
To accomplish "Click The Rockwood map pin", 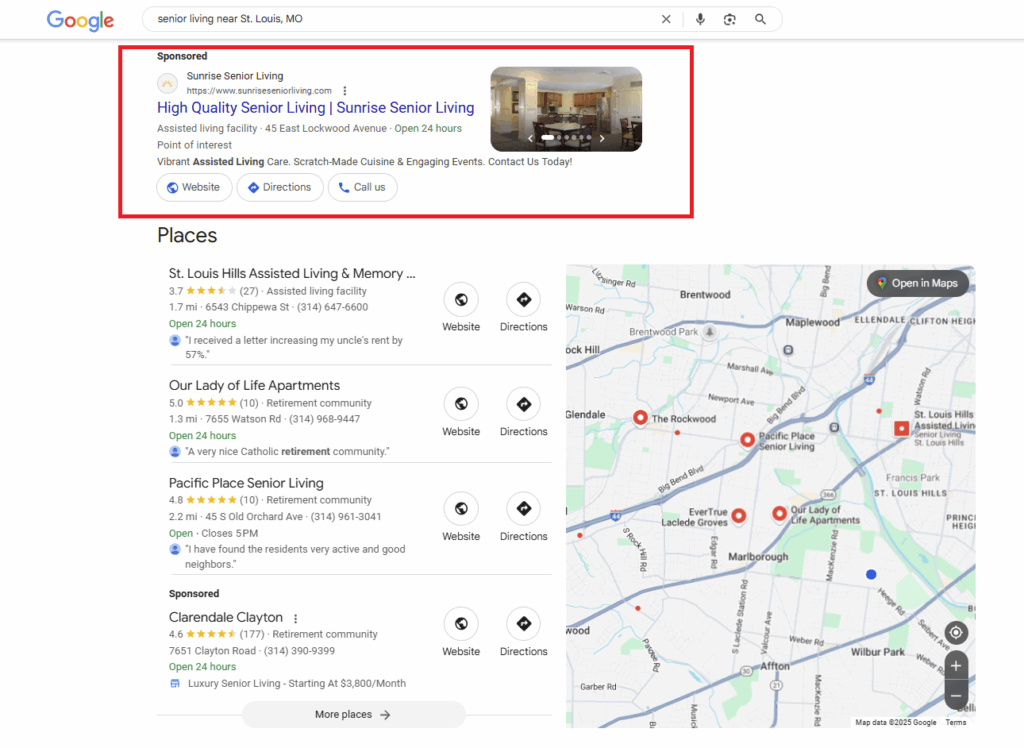I will [641, 417].
